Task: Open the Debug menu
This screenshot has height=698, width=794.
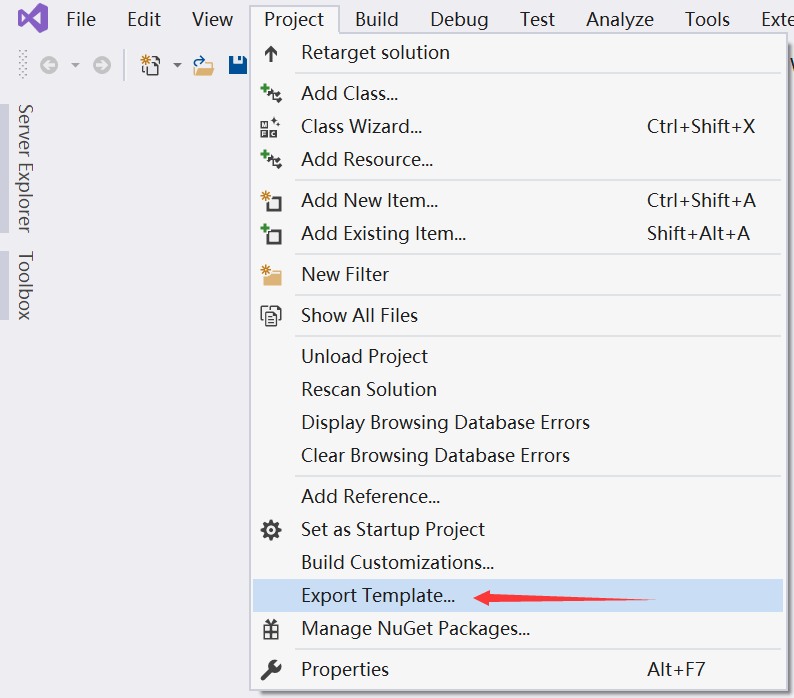Action: (x=459, y=19)
